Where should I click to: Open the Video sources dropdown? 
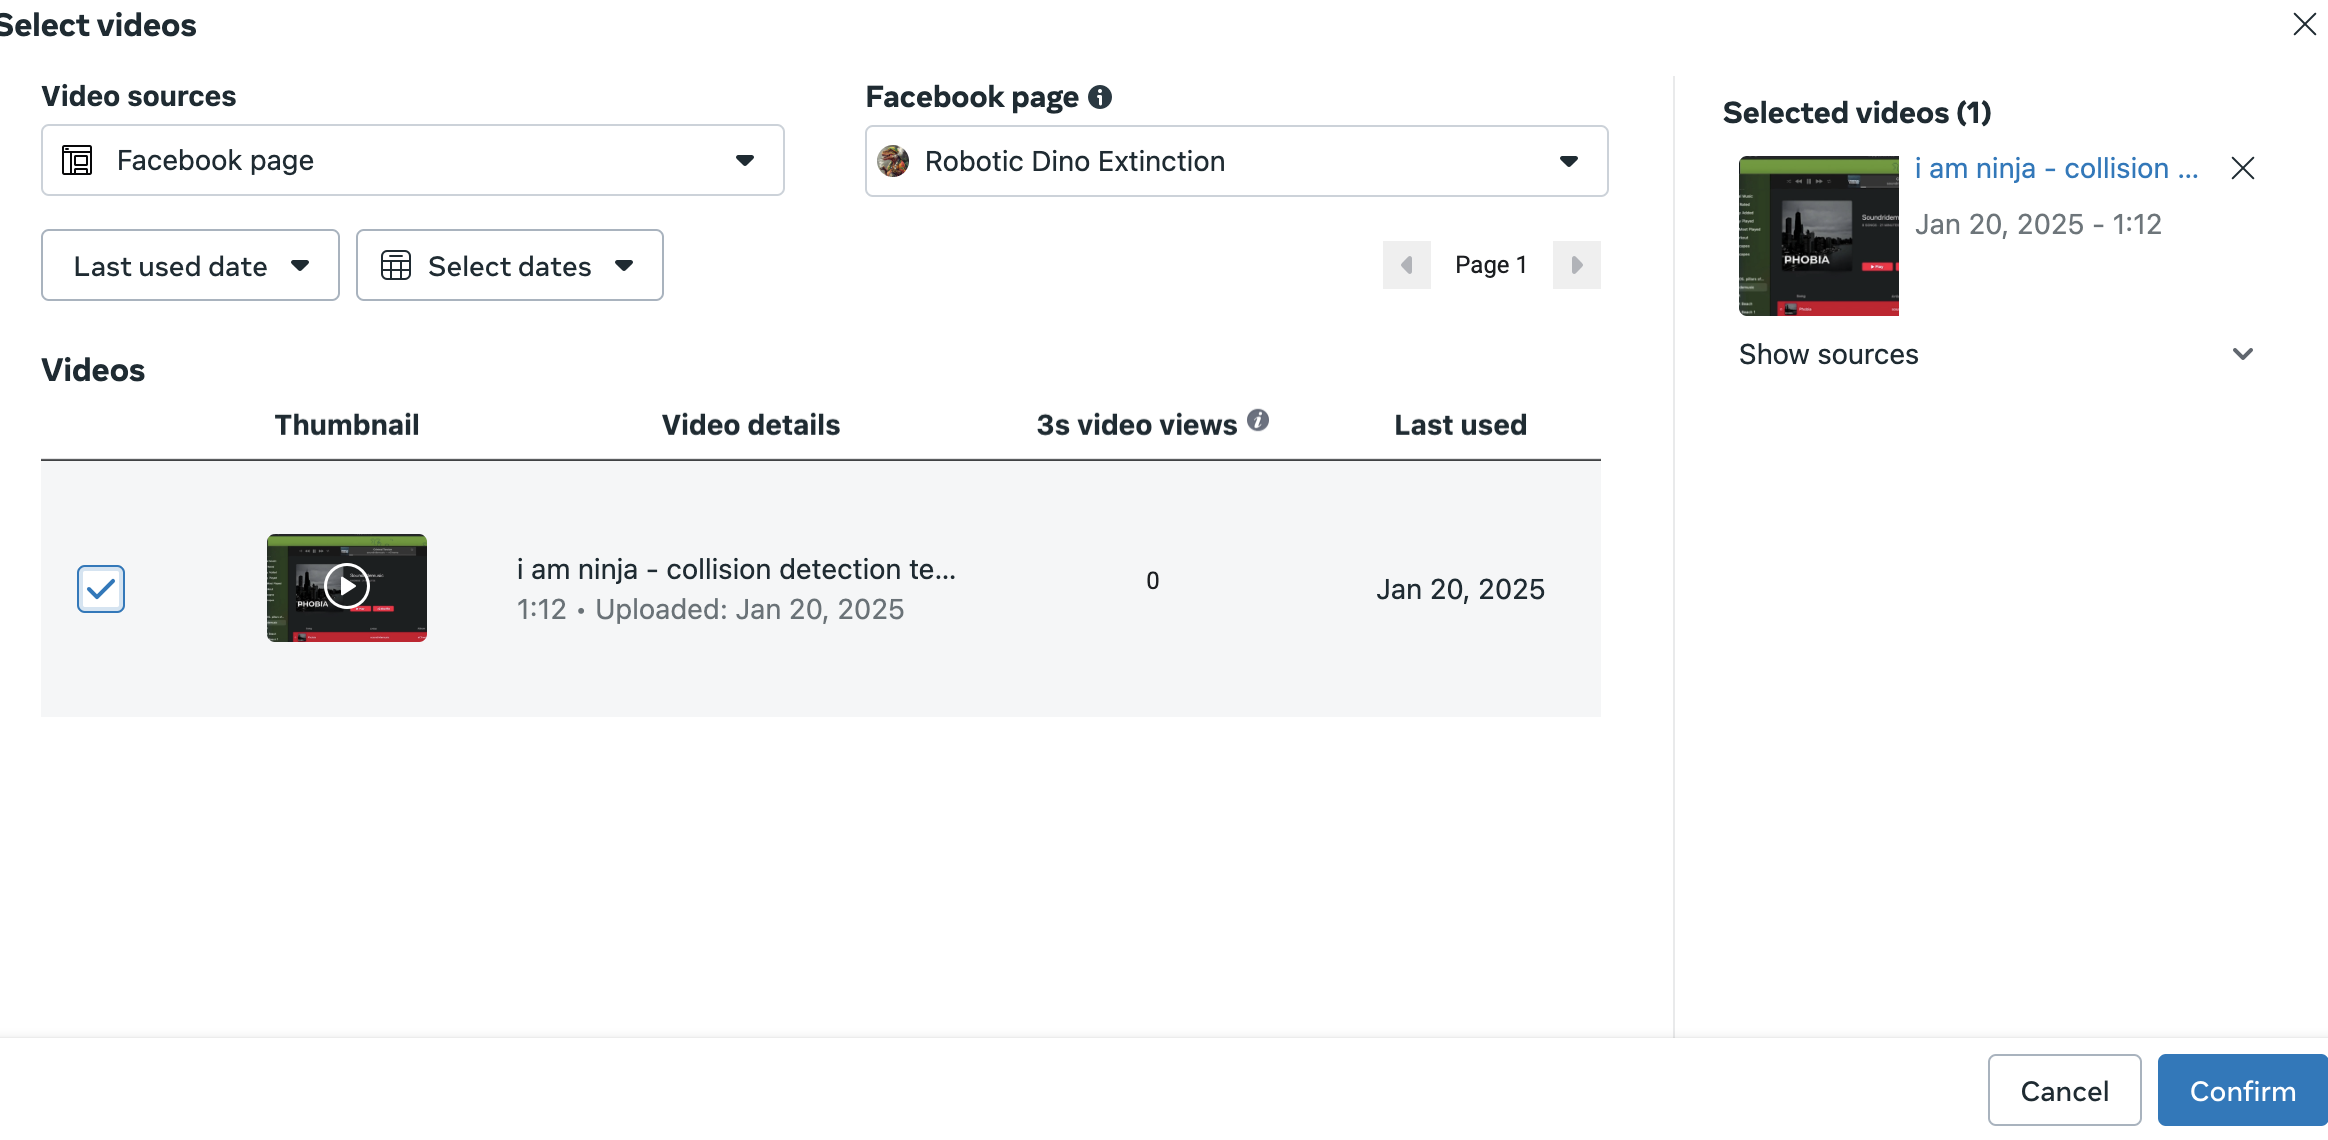[x=412, y=160]
